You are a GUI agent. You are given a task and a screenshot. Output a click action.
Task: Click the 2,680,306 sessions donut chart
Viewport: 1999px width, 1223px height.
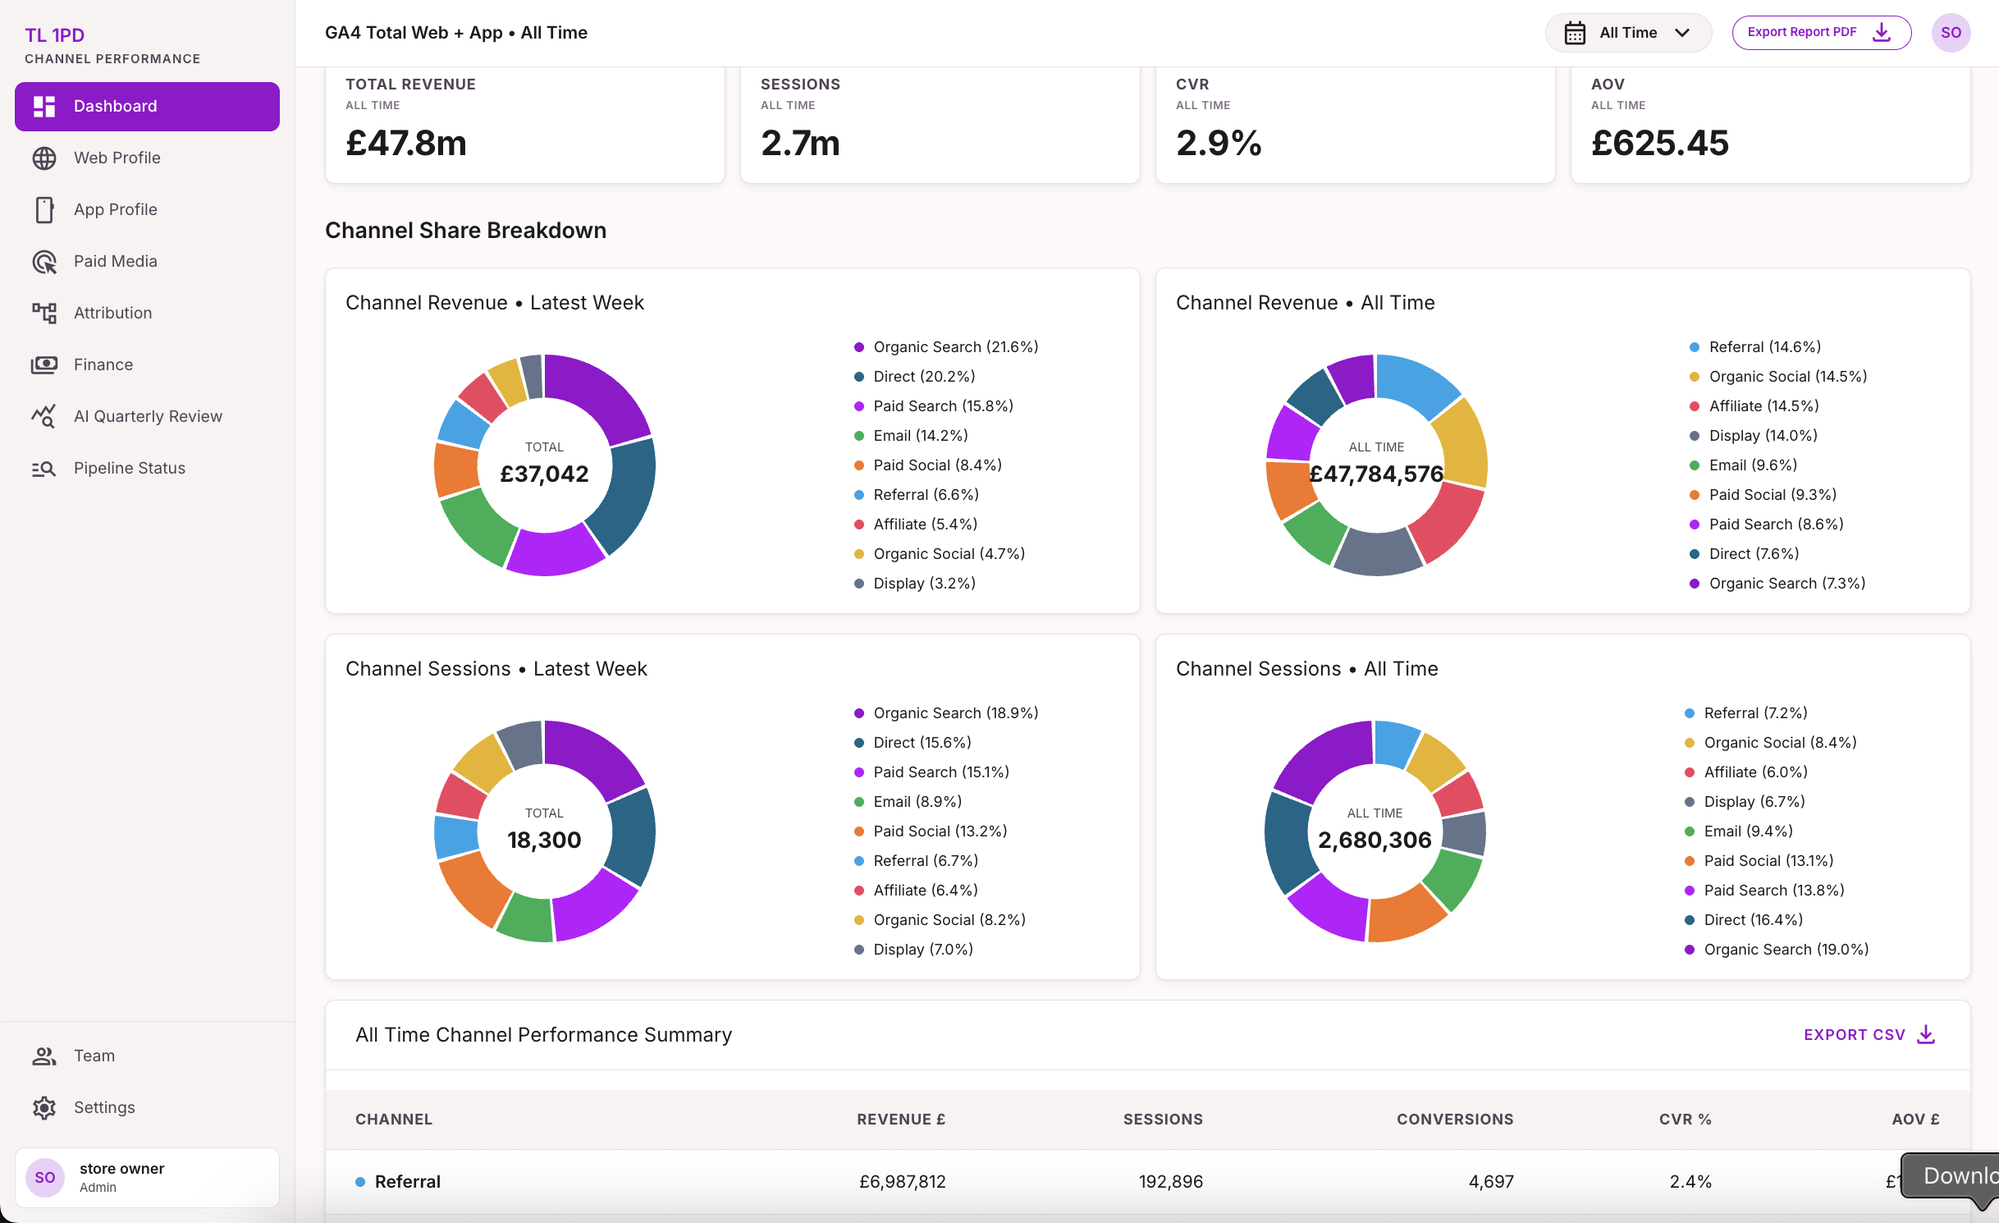1375,831
